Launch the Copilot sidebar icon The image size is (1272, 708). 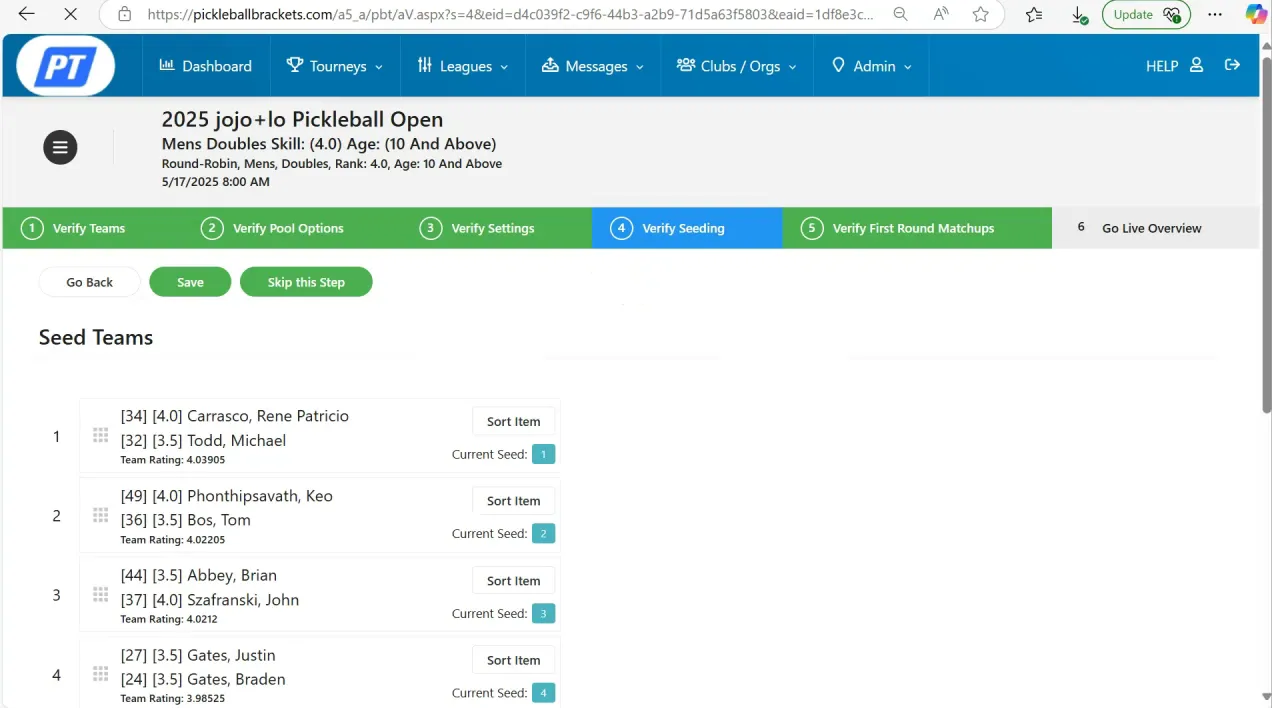tap(1256, 14)
